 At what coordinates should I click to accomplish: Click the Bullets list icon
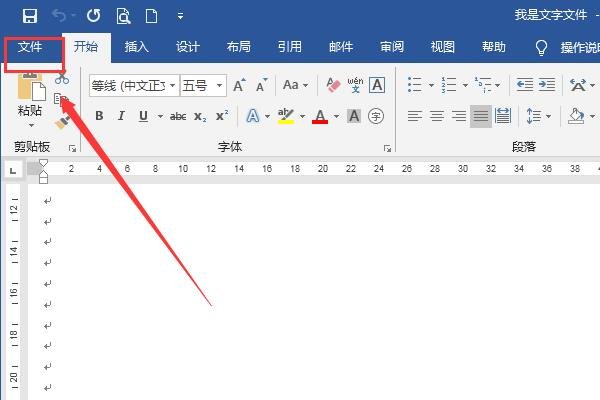click(415, 85)
